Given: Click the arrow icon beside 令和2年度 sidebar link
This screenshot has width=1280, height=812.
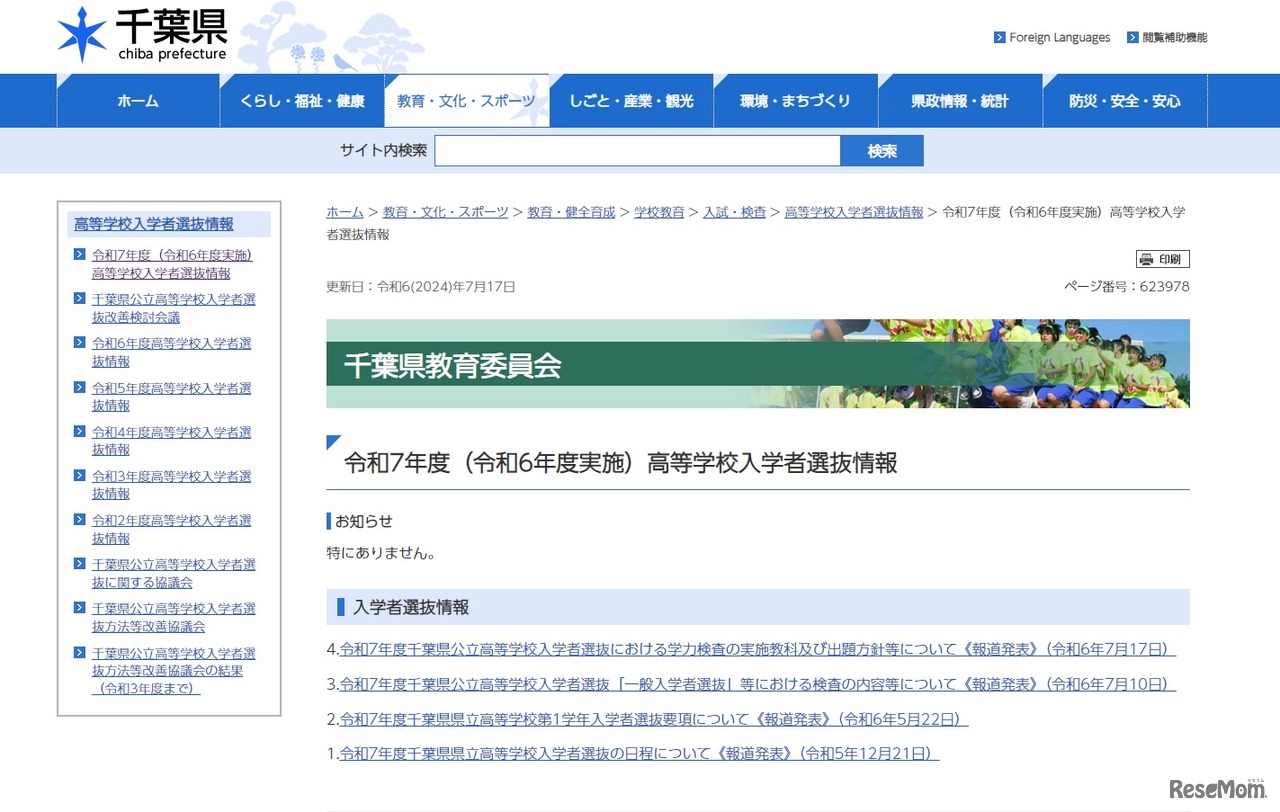Looking at the screenshot, I should coord(80,521).
